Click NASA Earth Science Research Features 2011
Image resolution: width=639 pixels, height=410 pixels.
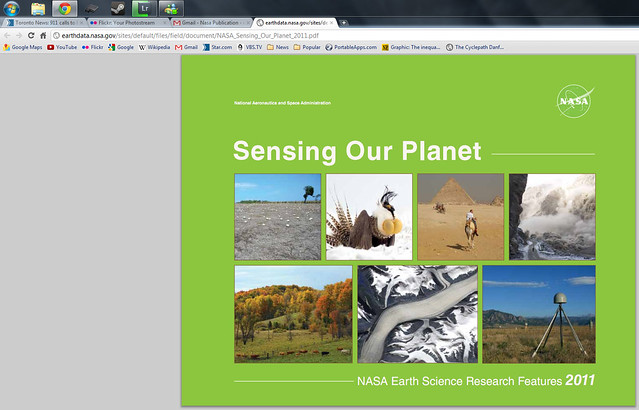[x=476, y=381]
